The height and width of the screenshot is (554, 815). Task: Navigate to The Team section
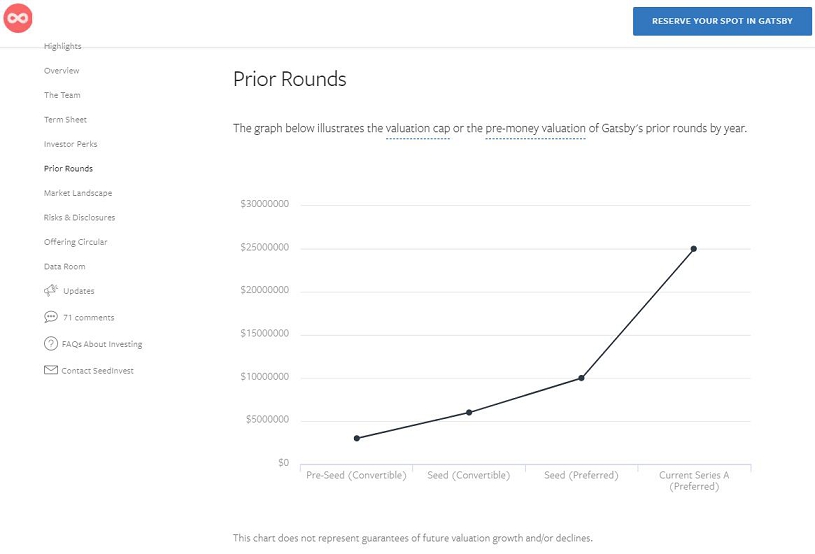coord(62,95)
